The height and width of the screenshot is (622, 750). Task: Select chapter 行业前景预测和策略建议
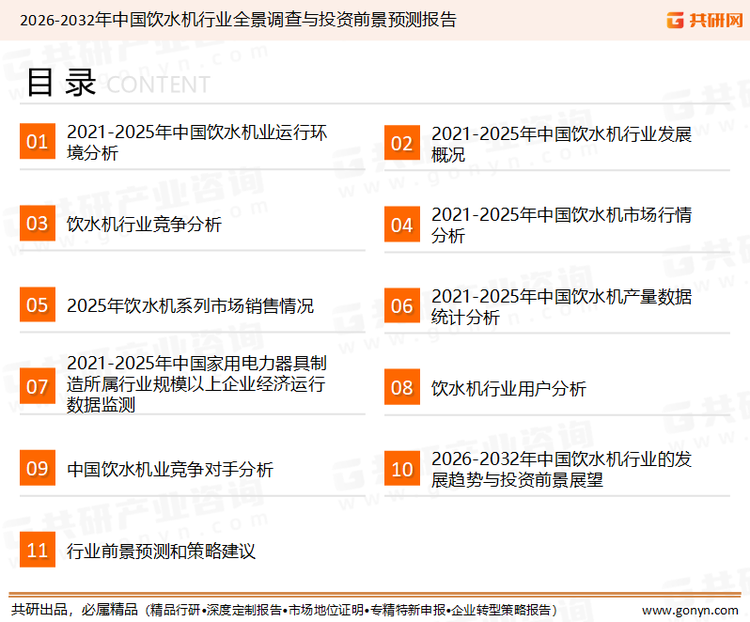161,551
